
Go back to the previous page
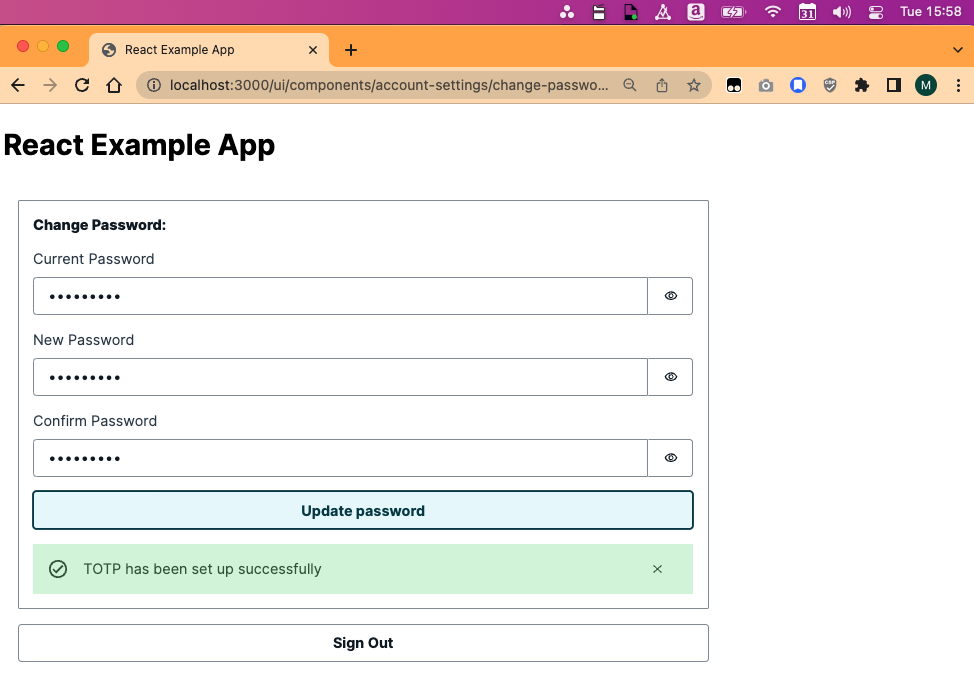click(18, 85)
